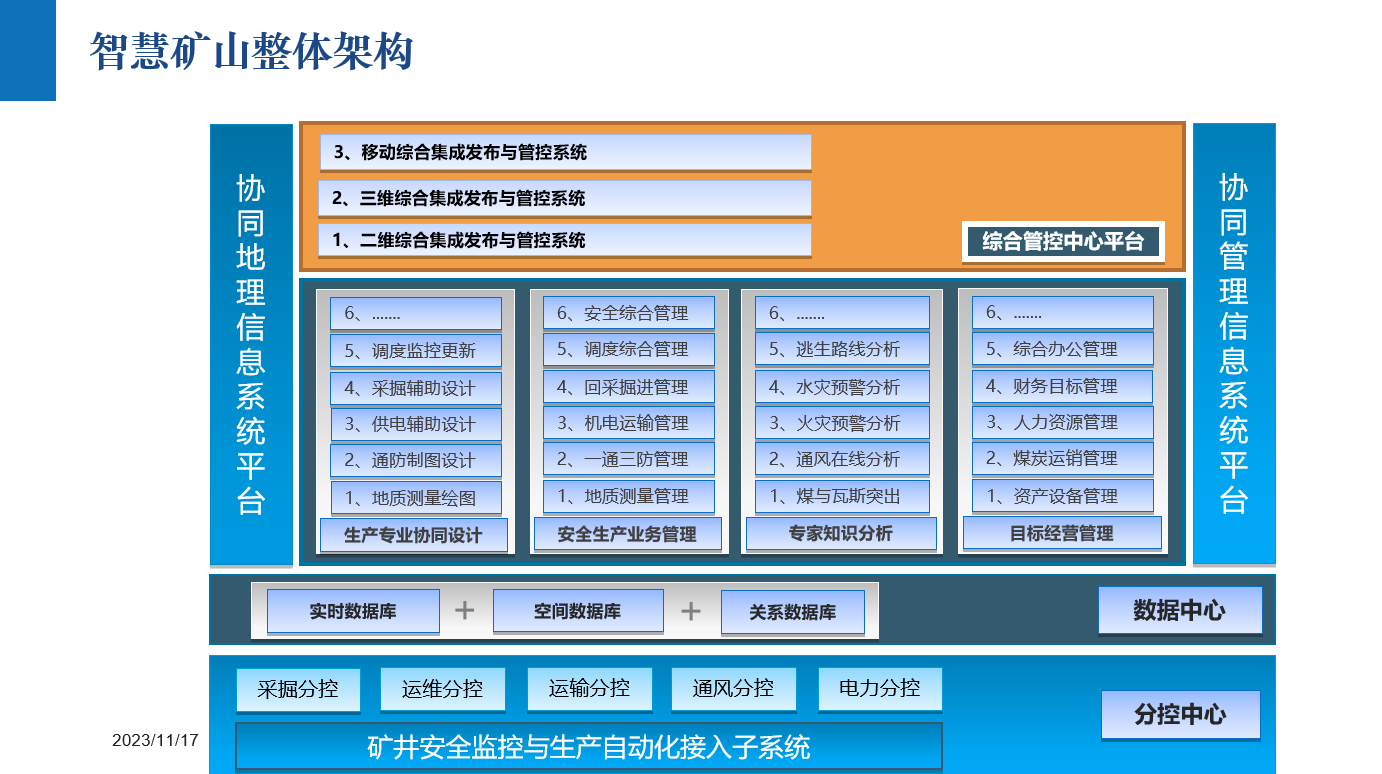Click the 矿井安全监控与生产自动化接入子系统 bar

coord(589,746)
